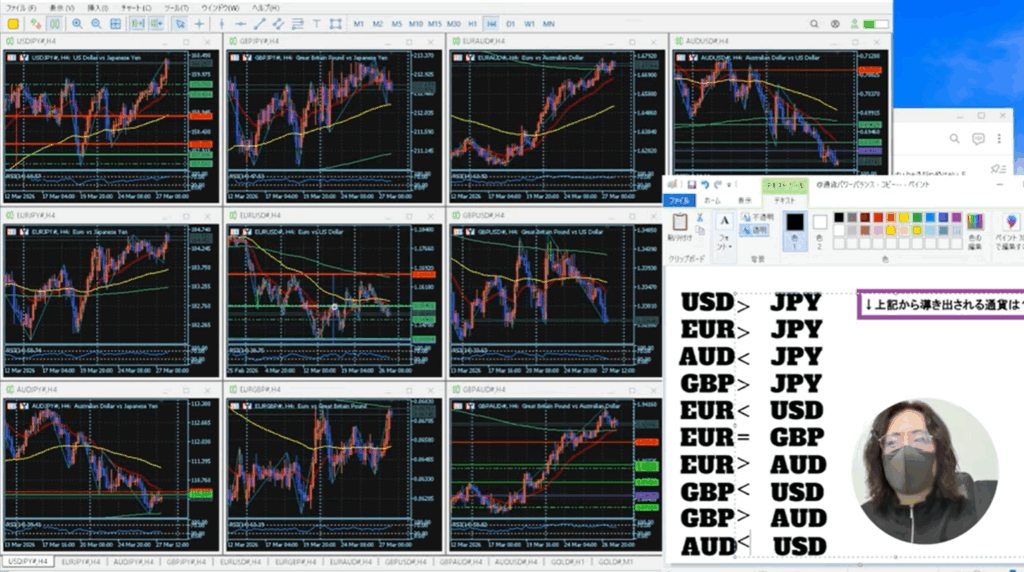Open the Font (フォント) dropdown in Paint
This screenshot has width=1024, height=572.
(723, 240)
